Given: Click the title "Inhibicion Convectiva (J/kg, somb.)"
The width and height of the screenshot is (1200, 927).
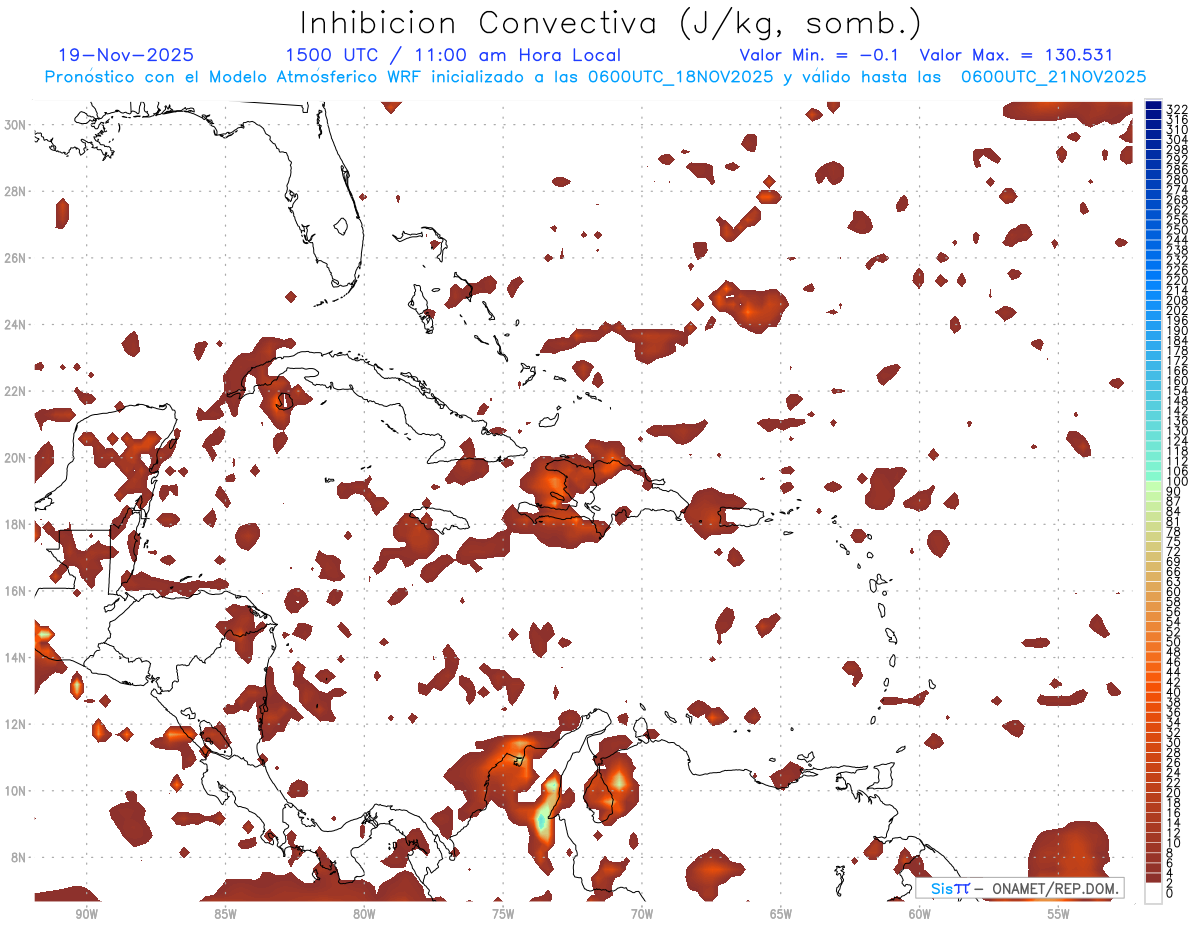Looking at the screenshot, I should click(x=611, y=24).
